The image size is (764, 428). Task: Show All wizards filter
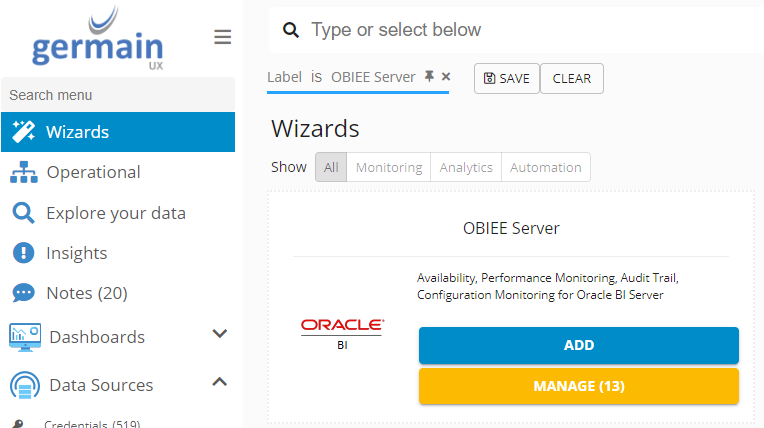click(x=331, y=167)
